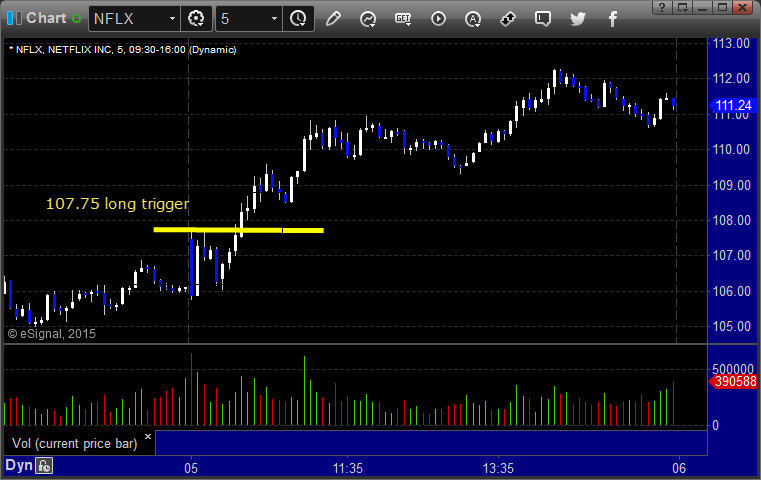Click the pop-out window button
This screenshot has width=761, height=480.
pyautogui.click(x=682, y=7)
